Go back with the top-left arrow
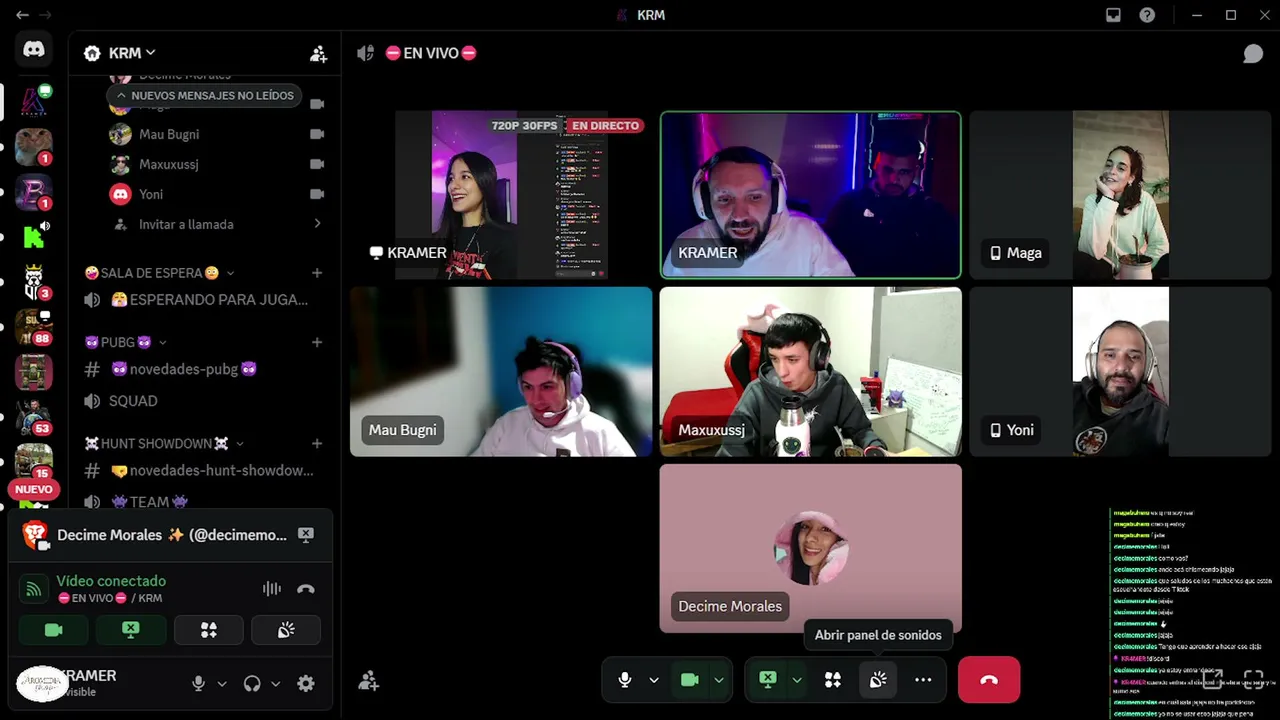This screenshot has height=720, width=1280. click(22, 15)
